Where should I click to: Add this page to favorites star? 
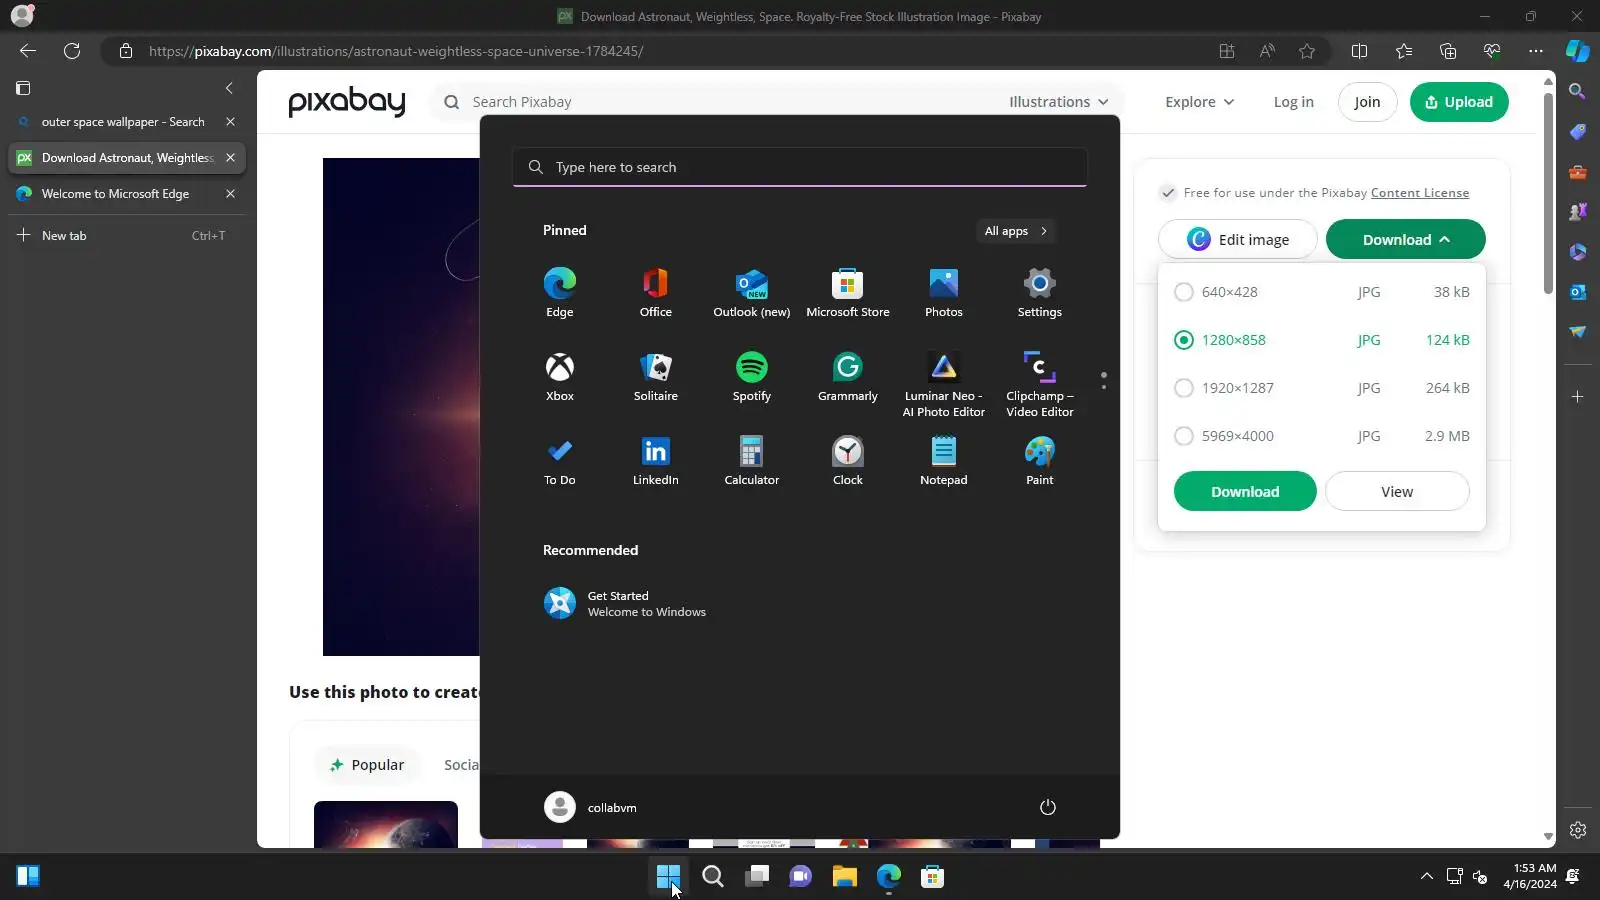point(1307,51)
